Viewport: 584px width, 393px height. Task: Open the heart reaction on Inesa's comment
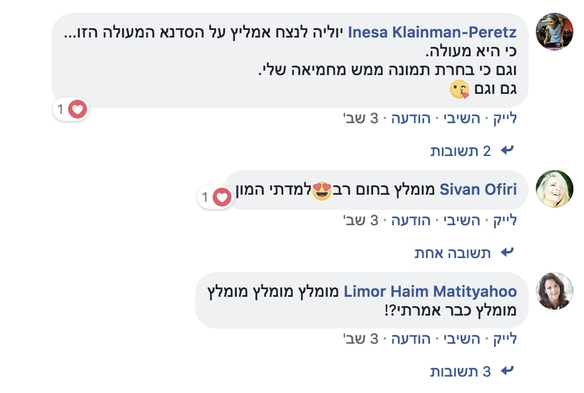tap(71, 110)
